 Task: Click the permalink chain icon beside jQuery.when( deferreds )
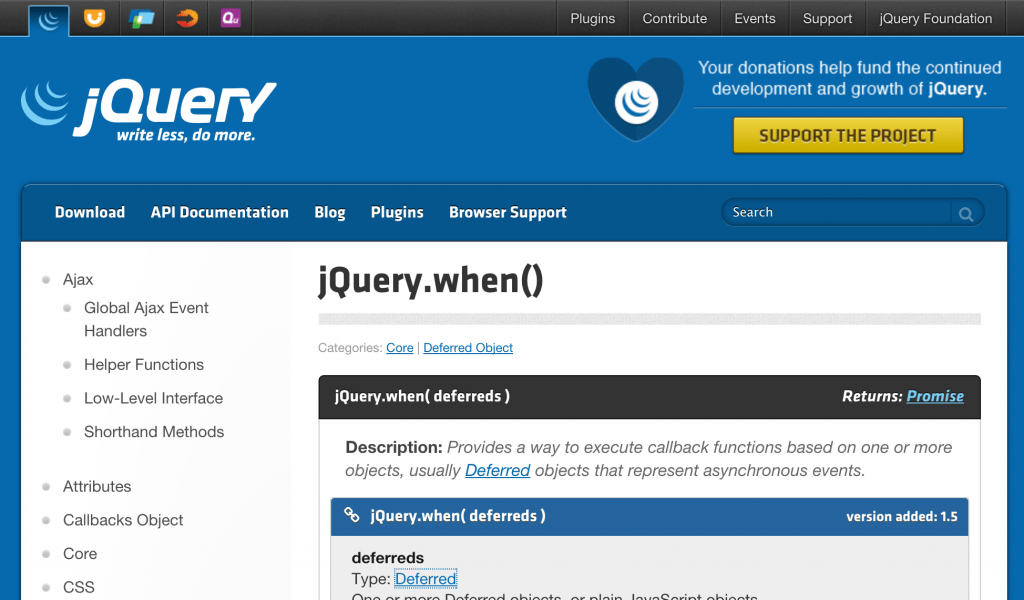tap(352, 516)
